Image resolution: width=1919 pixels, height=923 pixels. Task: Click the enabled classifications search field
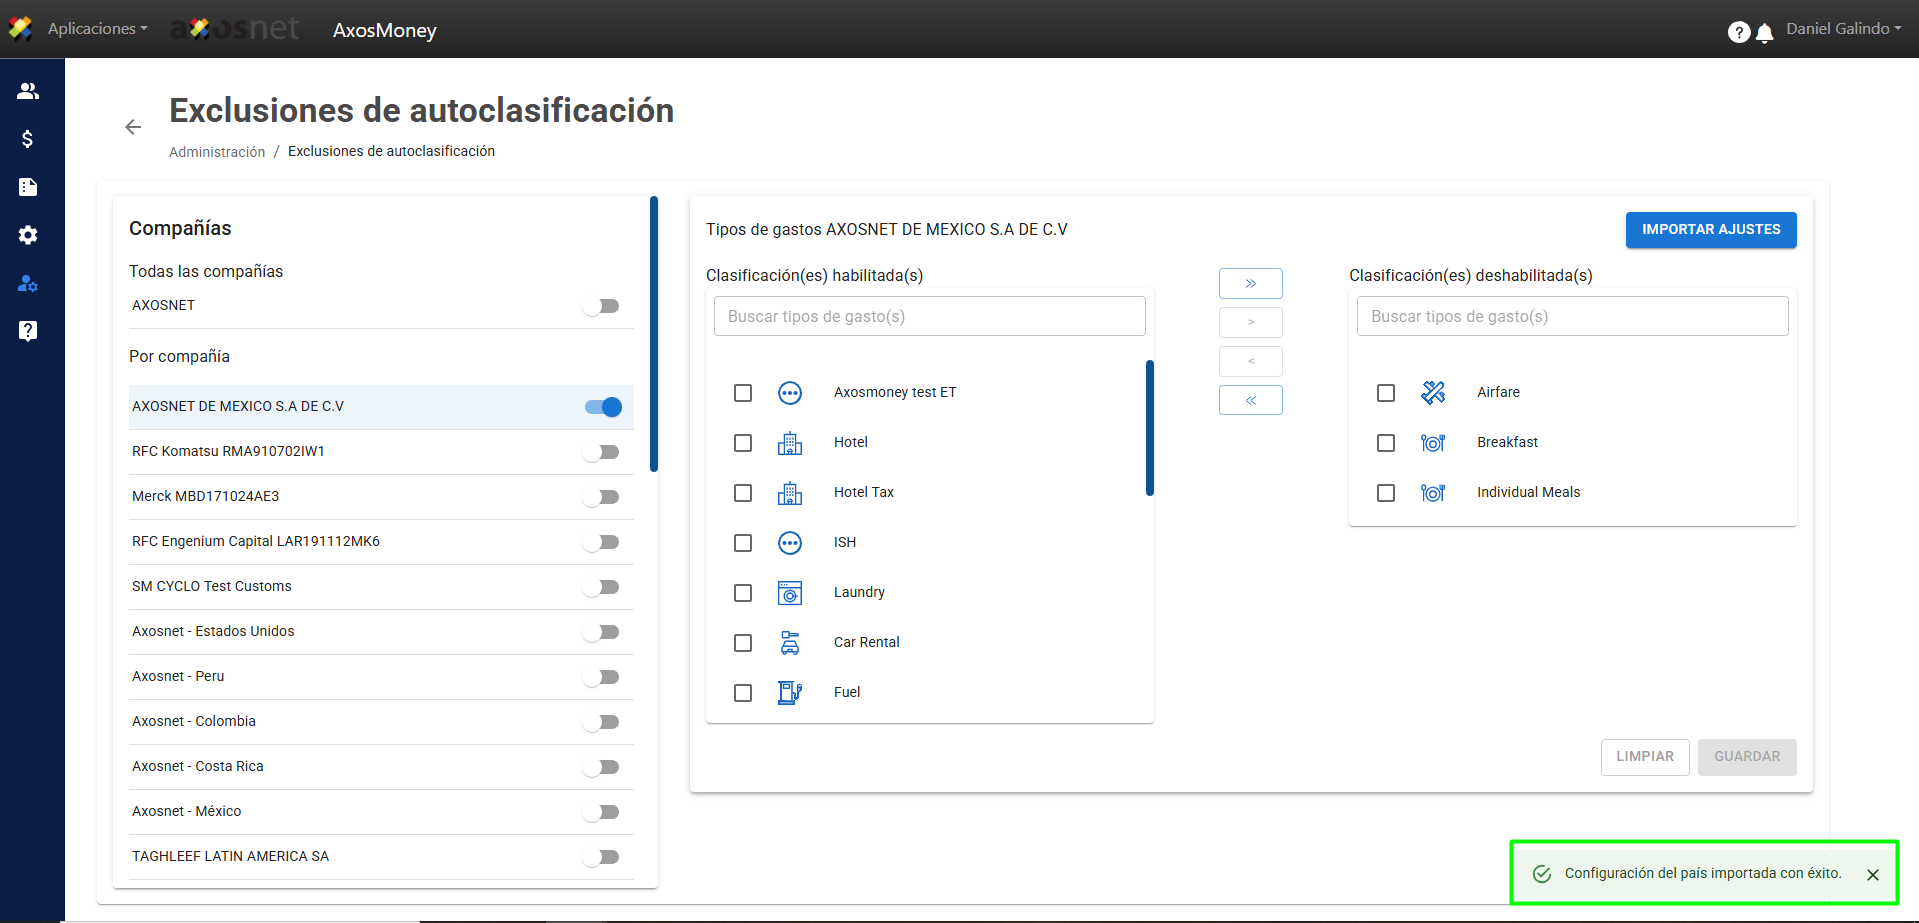[x=929, y=317]
